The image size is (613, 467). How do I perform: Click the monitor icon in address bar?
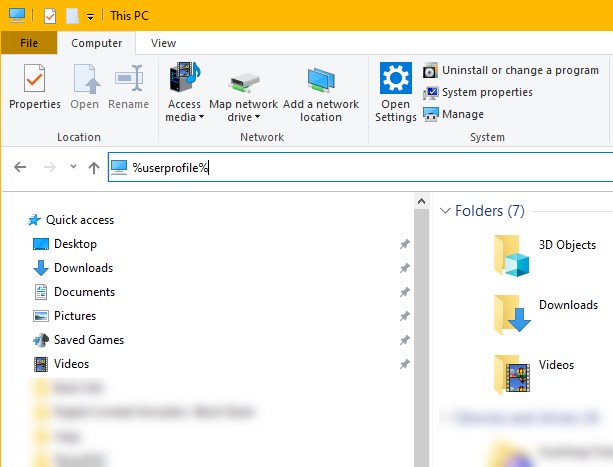pos(119,167)
